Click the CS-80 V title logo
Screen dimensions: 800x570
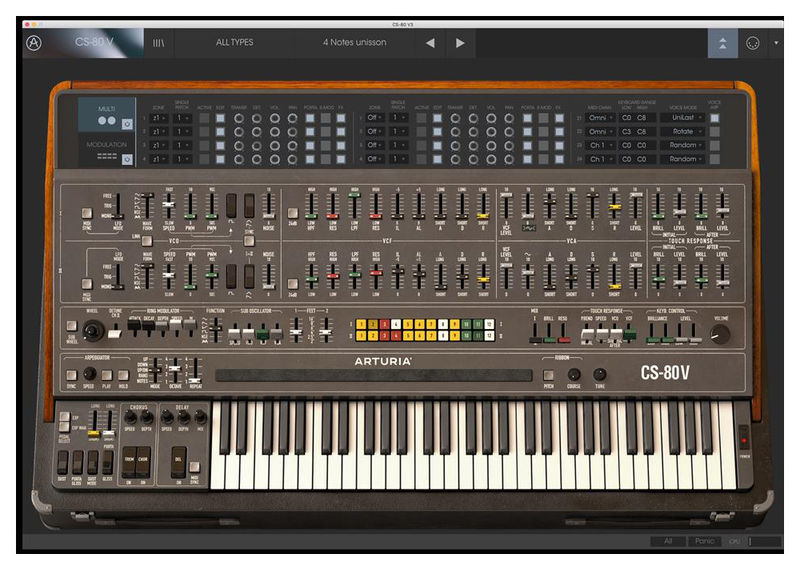click(x=95, y=42)
